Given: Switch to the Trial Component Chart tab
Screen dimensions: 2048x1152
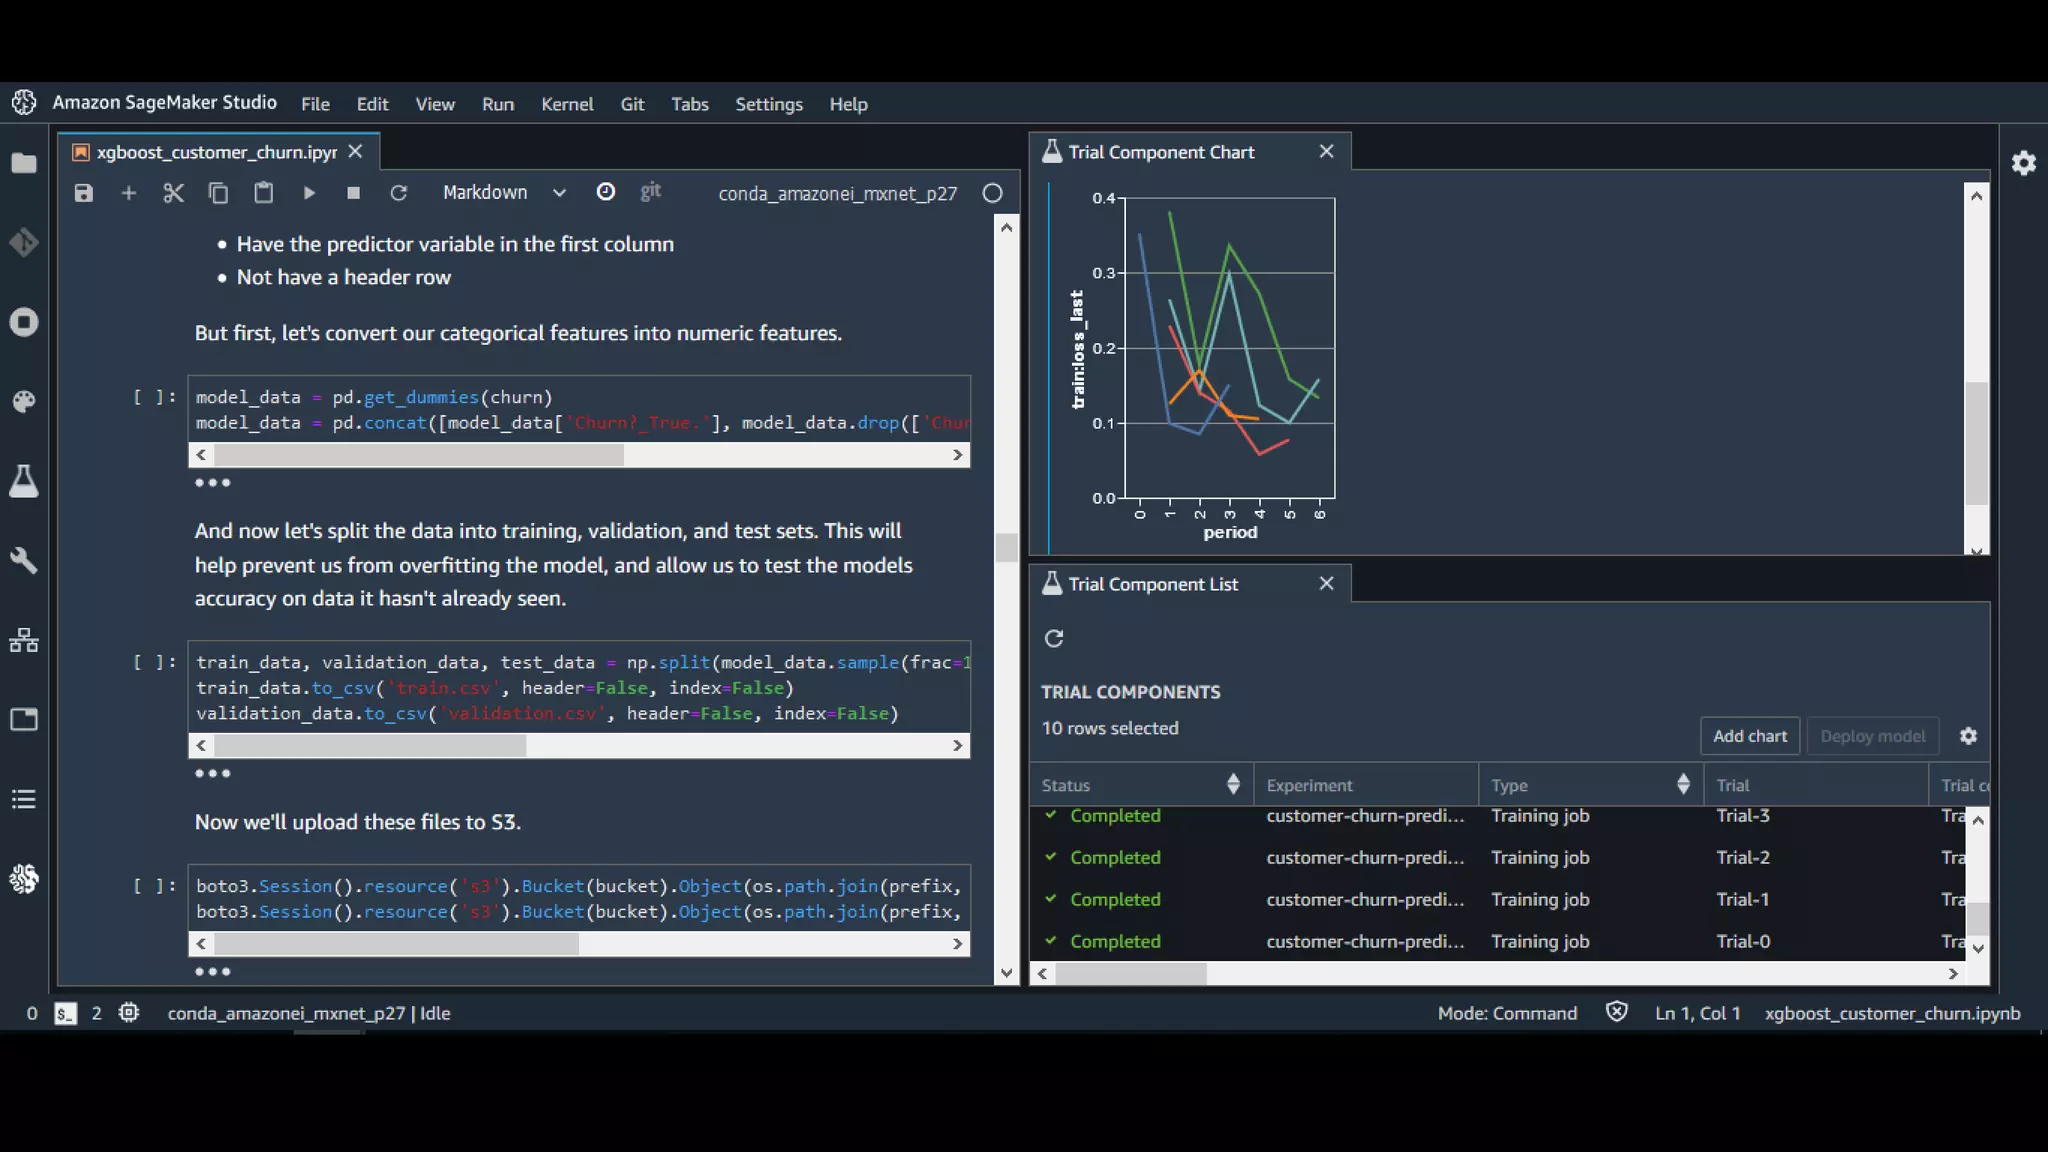Looking at the screenshot, I should (x=1160, y=152).
